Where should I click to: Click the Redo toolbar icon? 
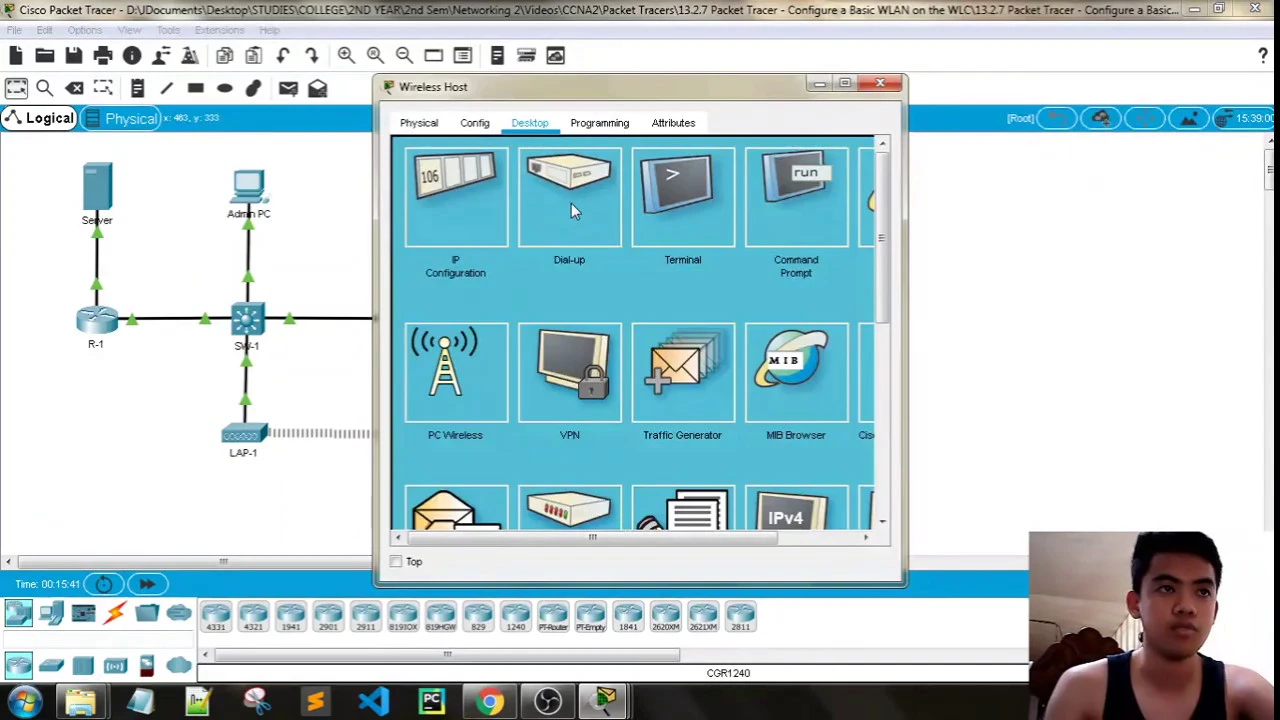click(312, 56)
